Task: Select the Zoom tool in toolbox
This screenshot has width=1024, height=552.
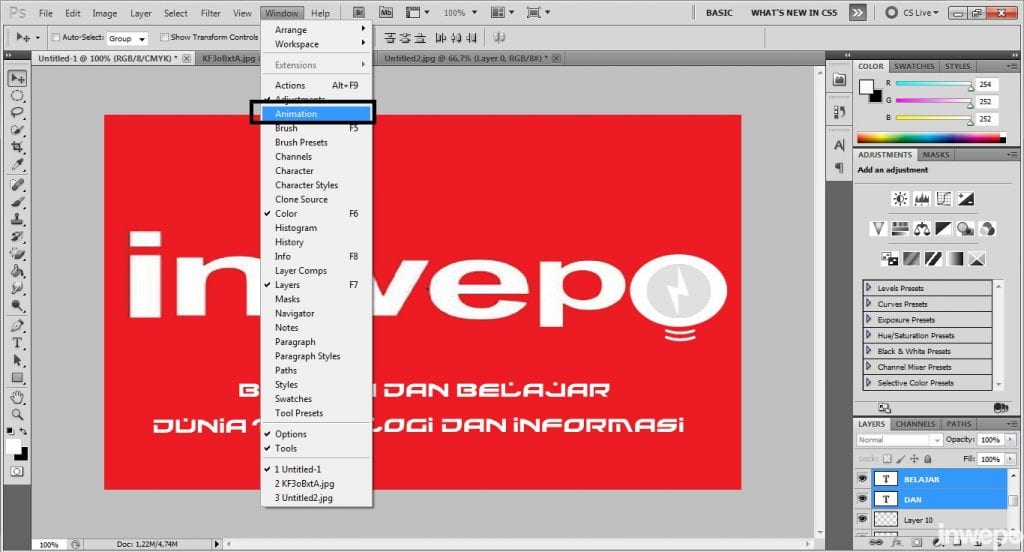Action: (18, 414)
